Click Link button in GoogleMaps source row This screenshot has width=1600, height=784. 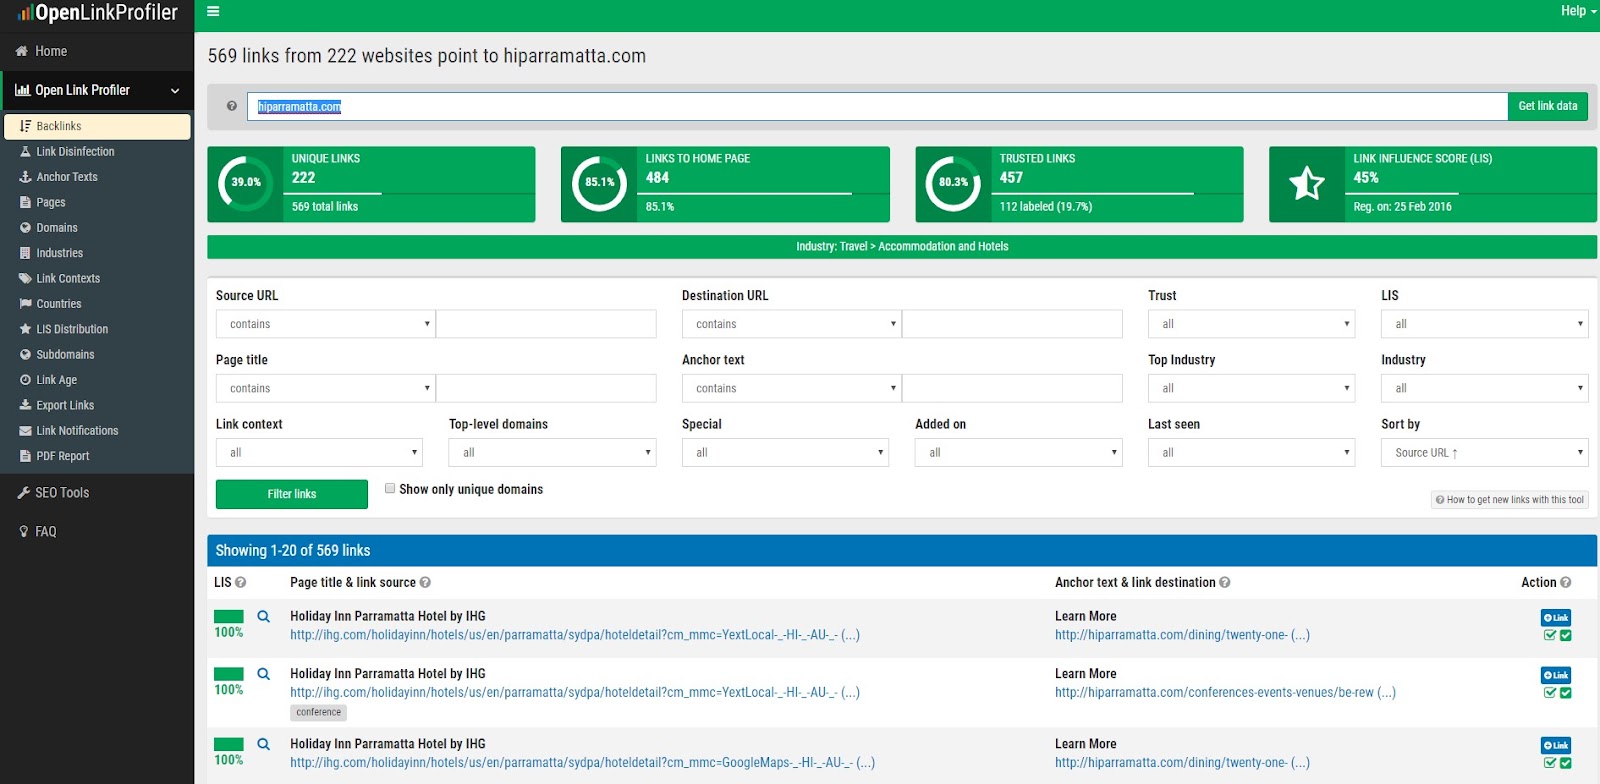[x=1556, y=745]
